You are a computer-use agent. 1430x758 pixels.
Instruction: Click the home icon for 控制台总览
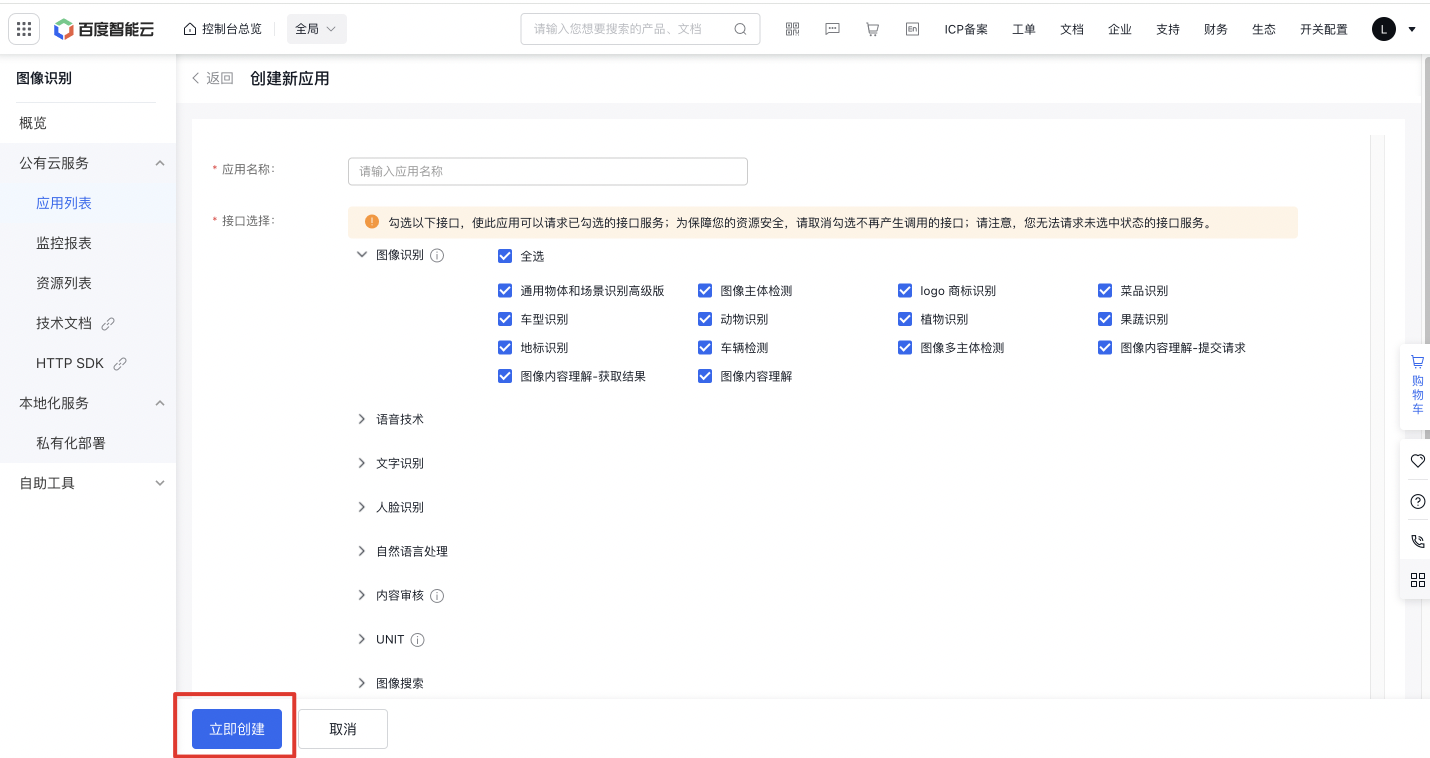(190, 29)
